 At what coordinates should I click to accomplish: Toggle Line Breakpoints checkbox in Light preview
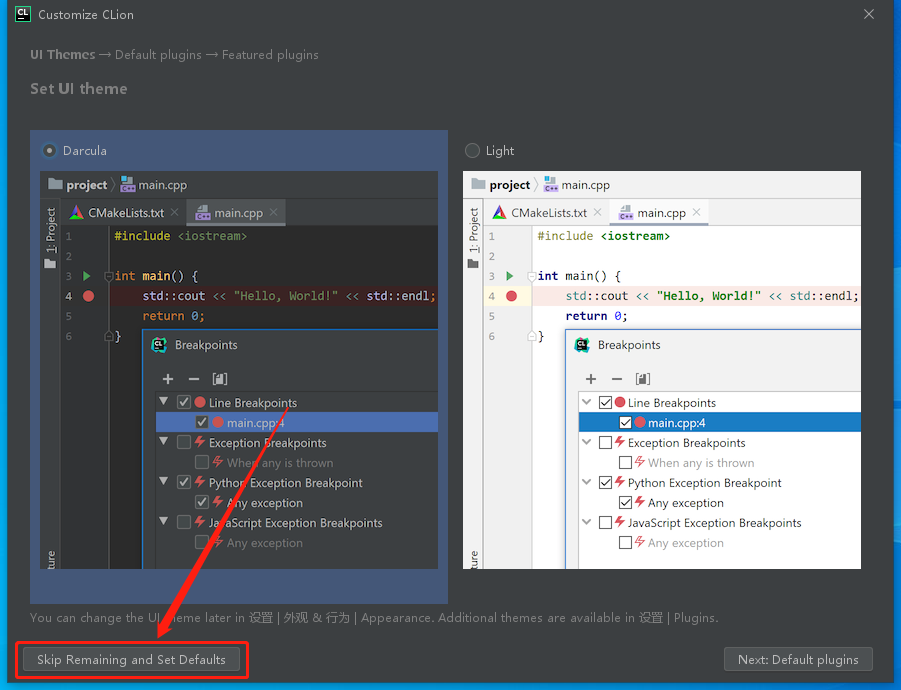[605, 402]
